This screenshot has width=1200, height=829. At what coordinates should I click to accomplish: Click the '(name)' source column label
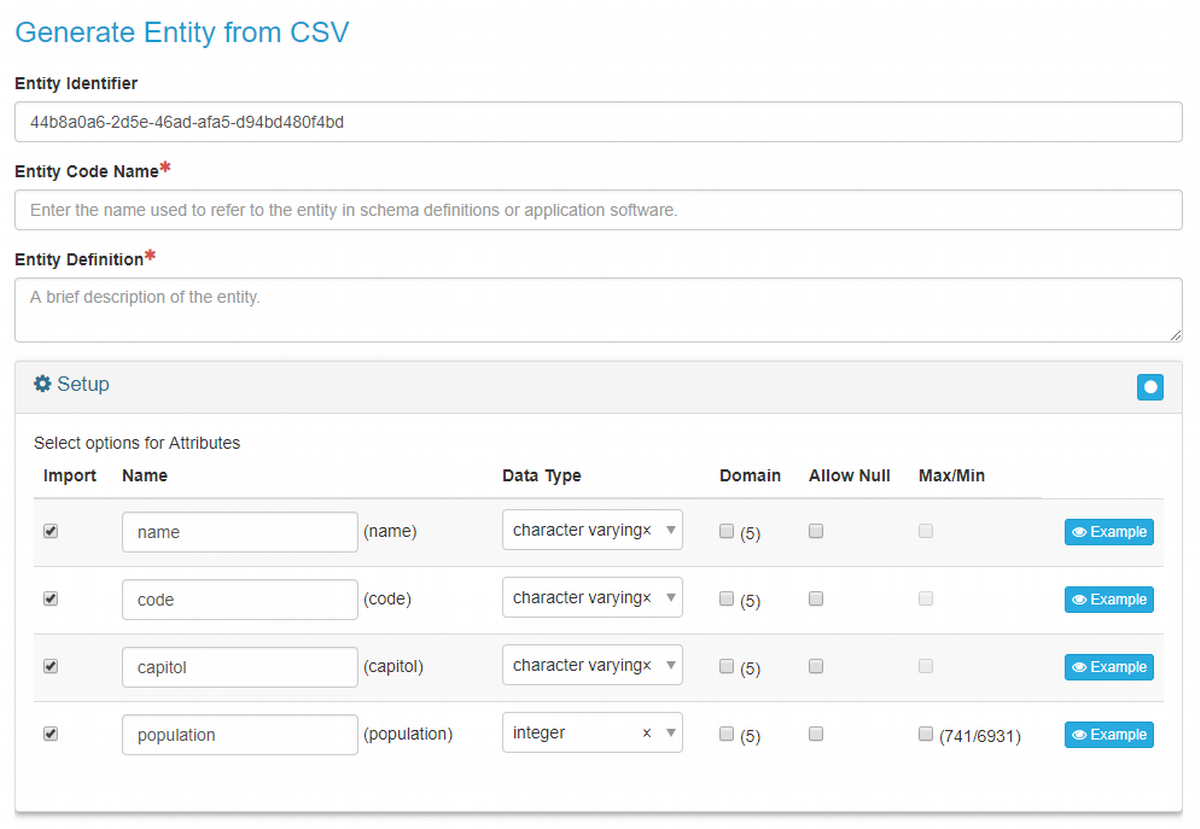390,532
